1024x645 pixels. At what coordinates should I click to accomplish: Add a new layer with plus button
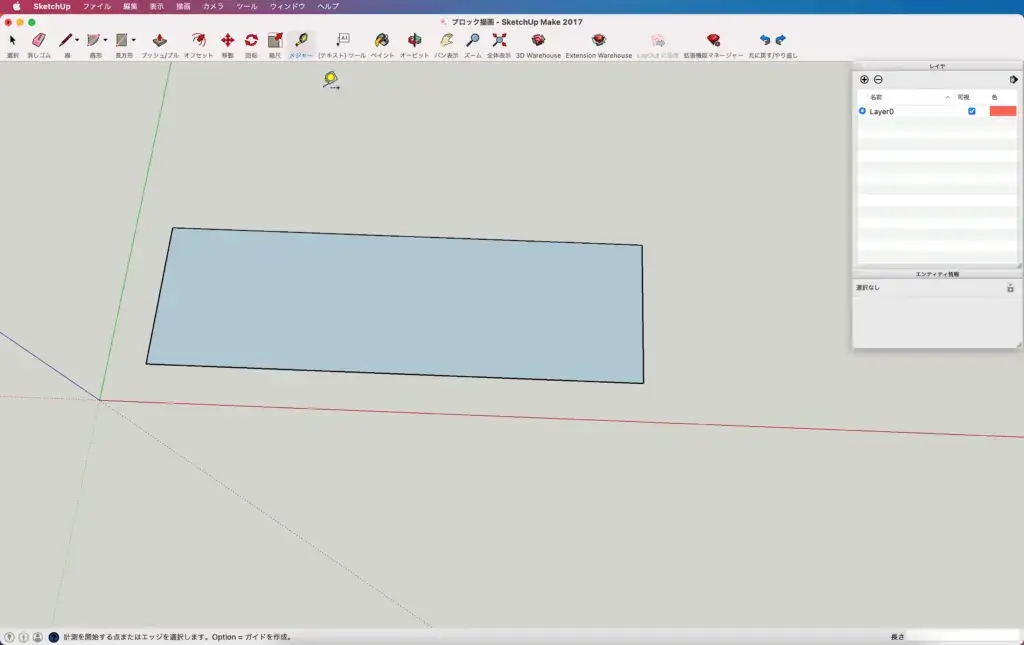(864, 79)
